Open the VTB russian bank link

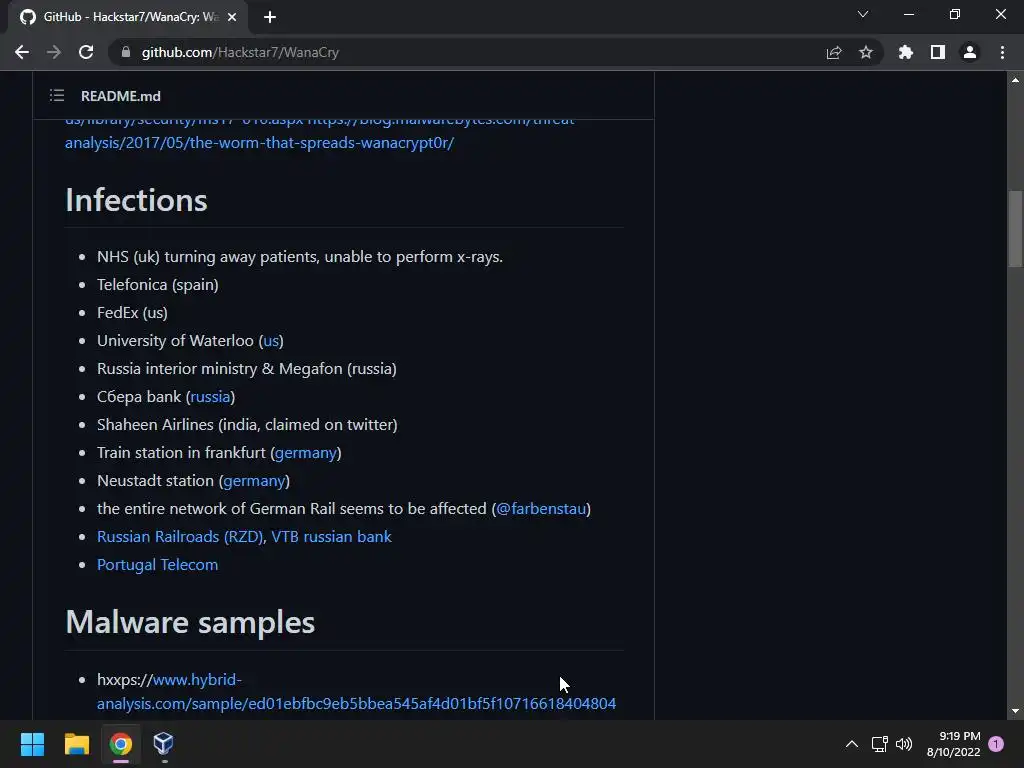coord(331,537)
